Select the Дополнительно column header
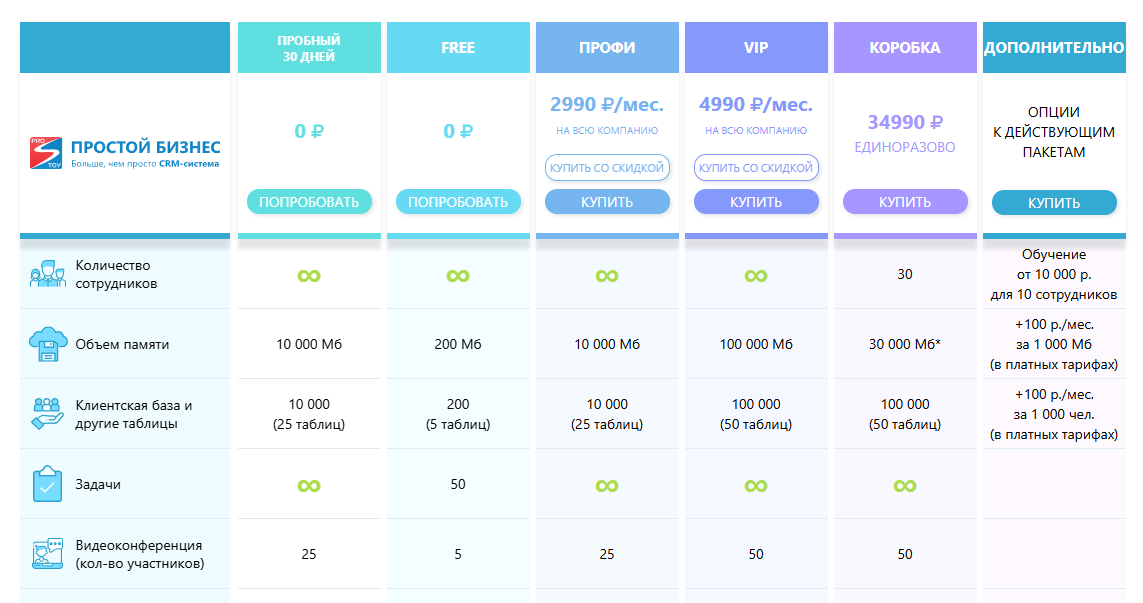 point(1054,48)
